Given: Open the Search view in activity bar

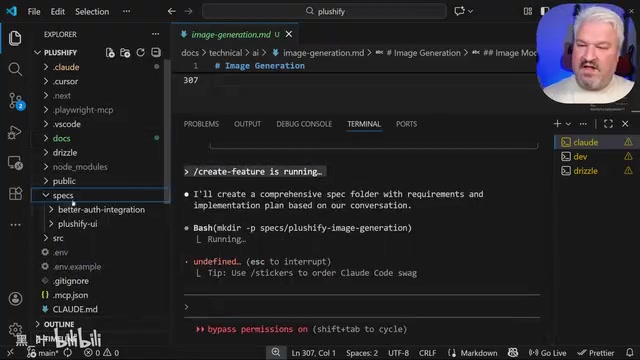Looking at the screenshot, I should [x=15, y=69].
